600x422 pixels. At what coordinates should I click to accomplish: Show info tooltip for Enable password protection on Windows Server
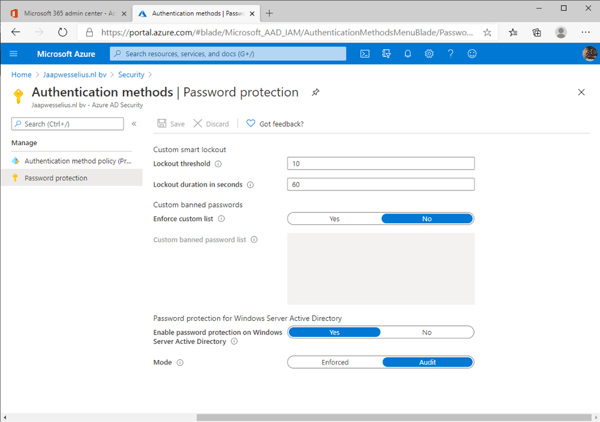tap(234, 341)
